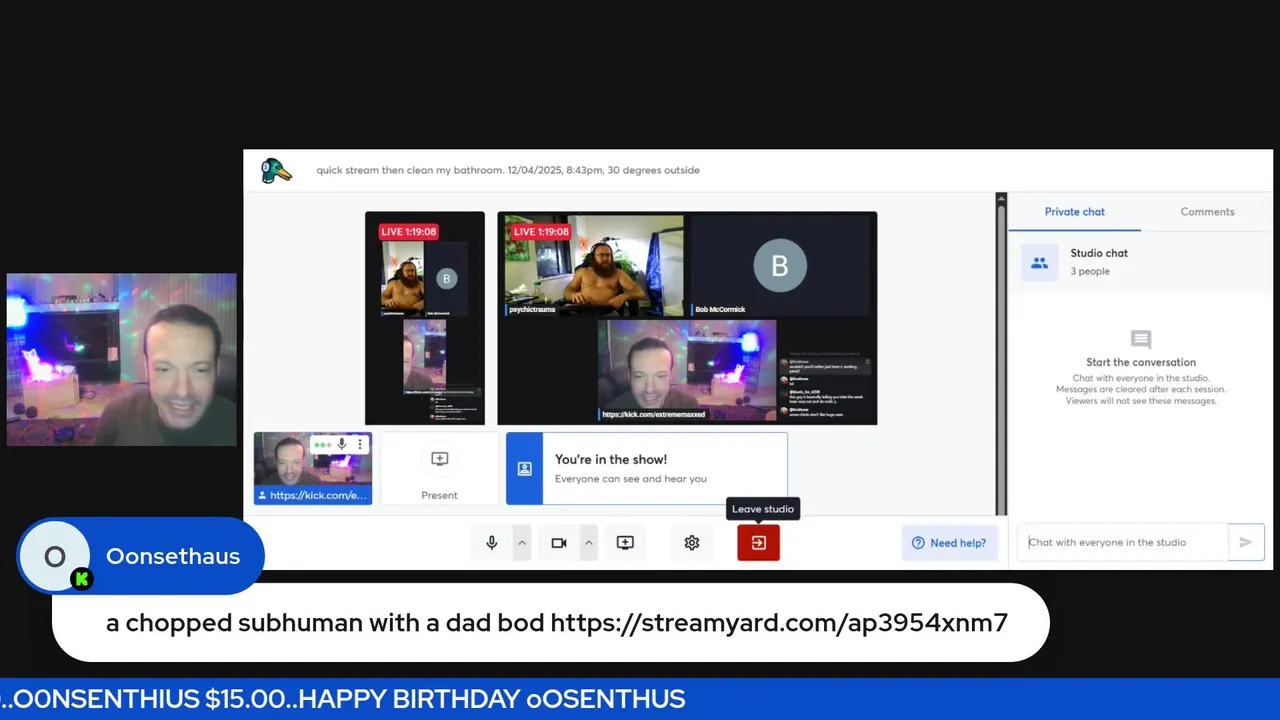
Task: Click the stream title text
Action: pyautogui.click(x=508, y=170)
